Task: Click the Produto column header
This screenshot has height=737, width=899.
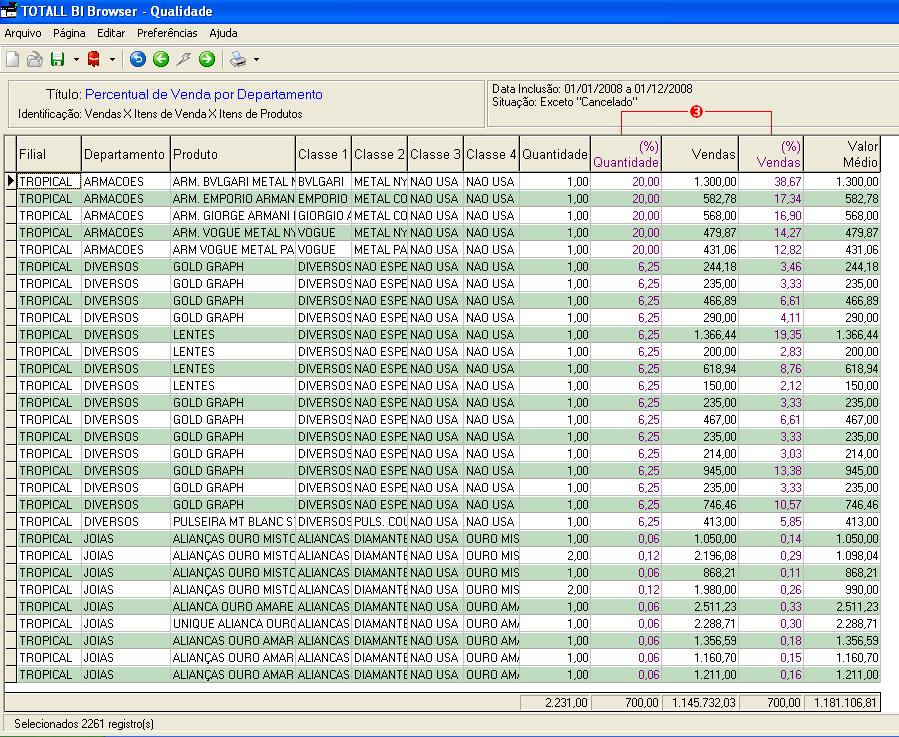Action: point(233,154)
